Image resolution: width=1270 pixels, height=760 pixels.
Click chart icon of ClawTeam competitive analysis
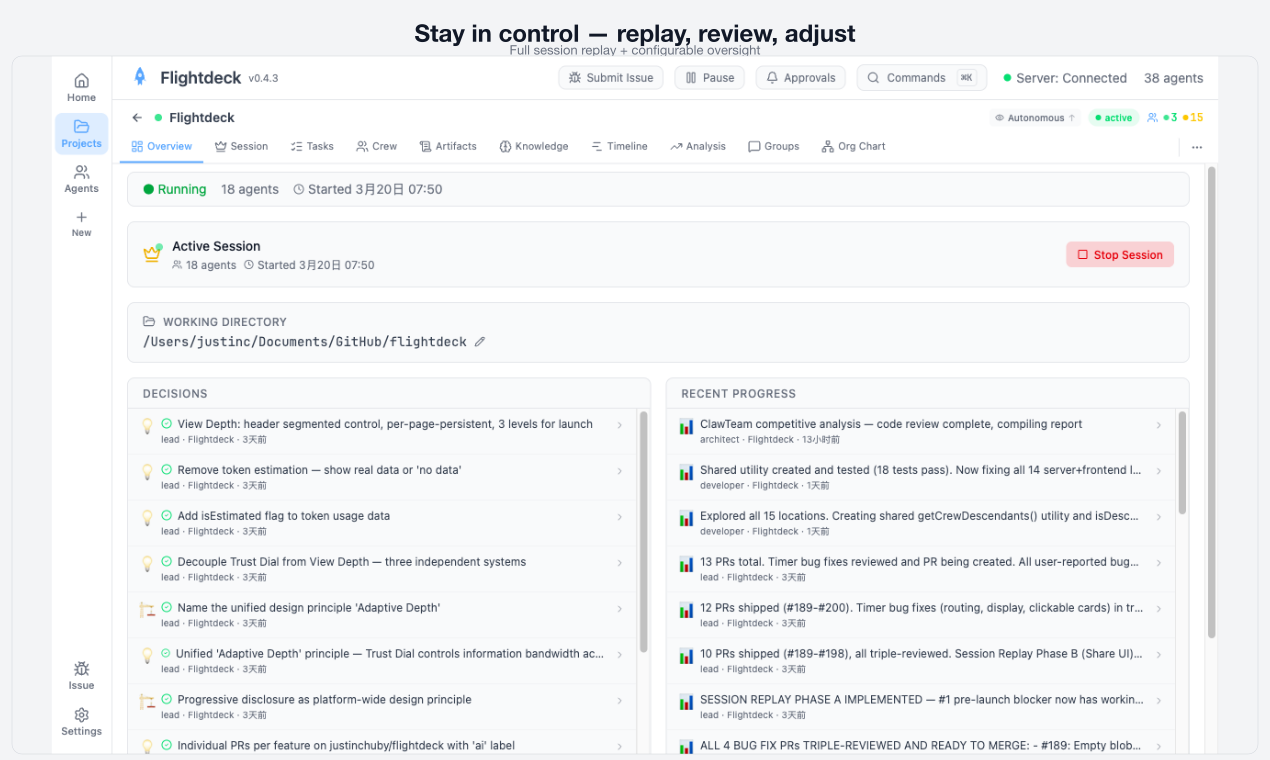tap(686, 426)
